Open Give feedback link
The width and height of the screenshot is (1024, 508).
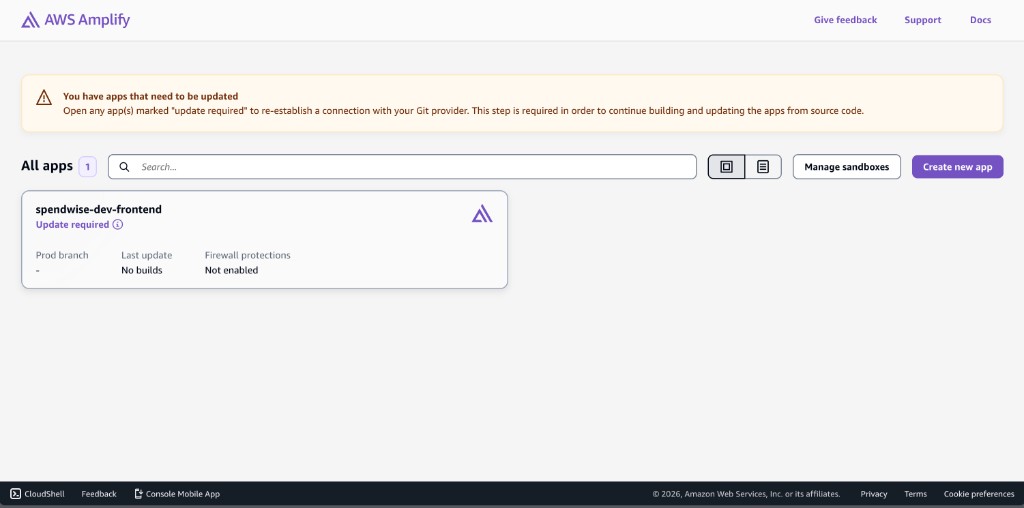click(x=845, y=20)
